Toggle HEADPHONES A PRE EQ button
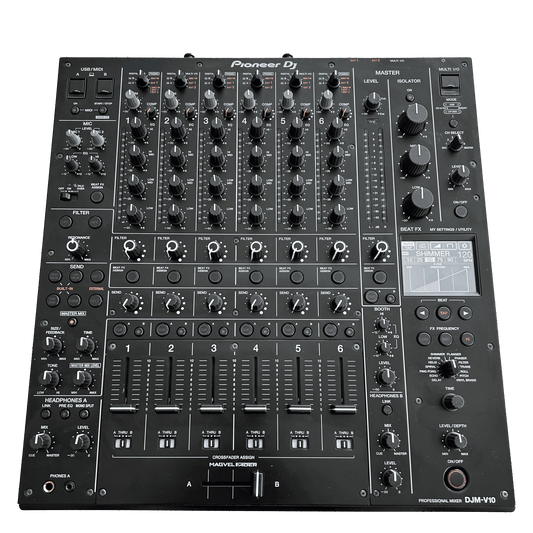The height and width of the screenshot is (533, 533). [65, 414]
